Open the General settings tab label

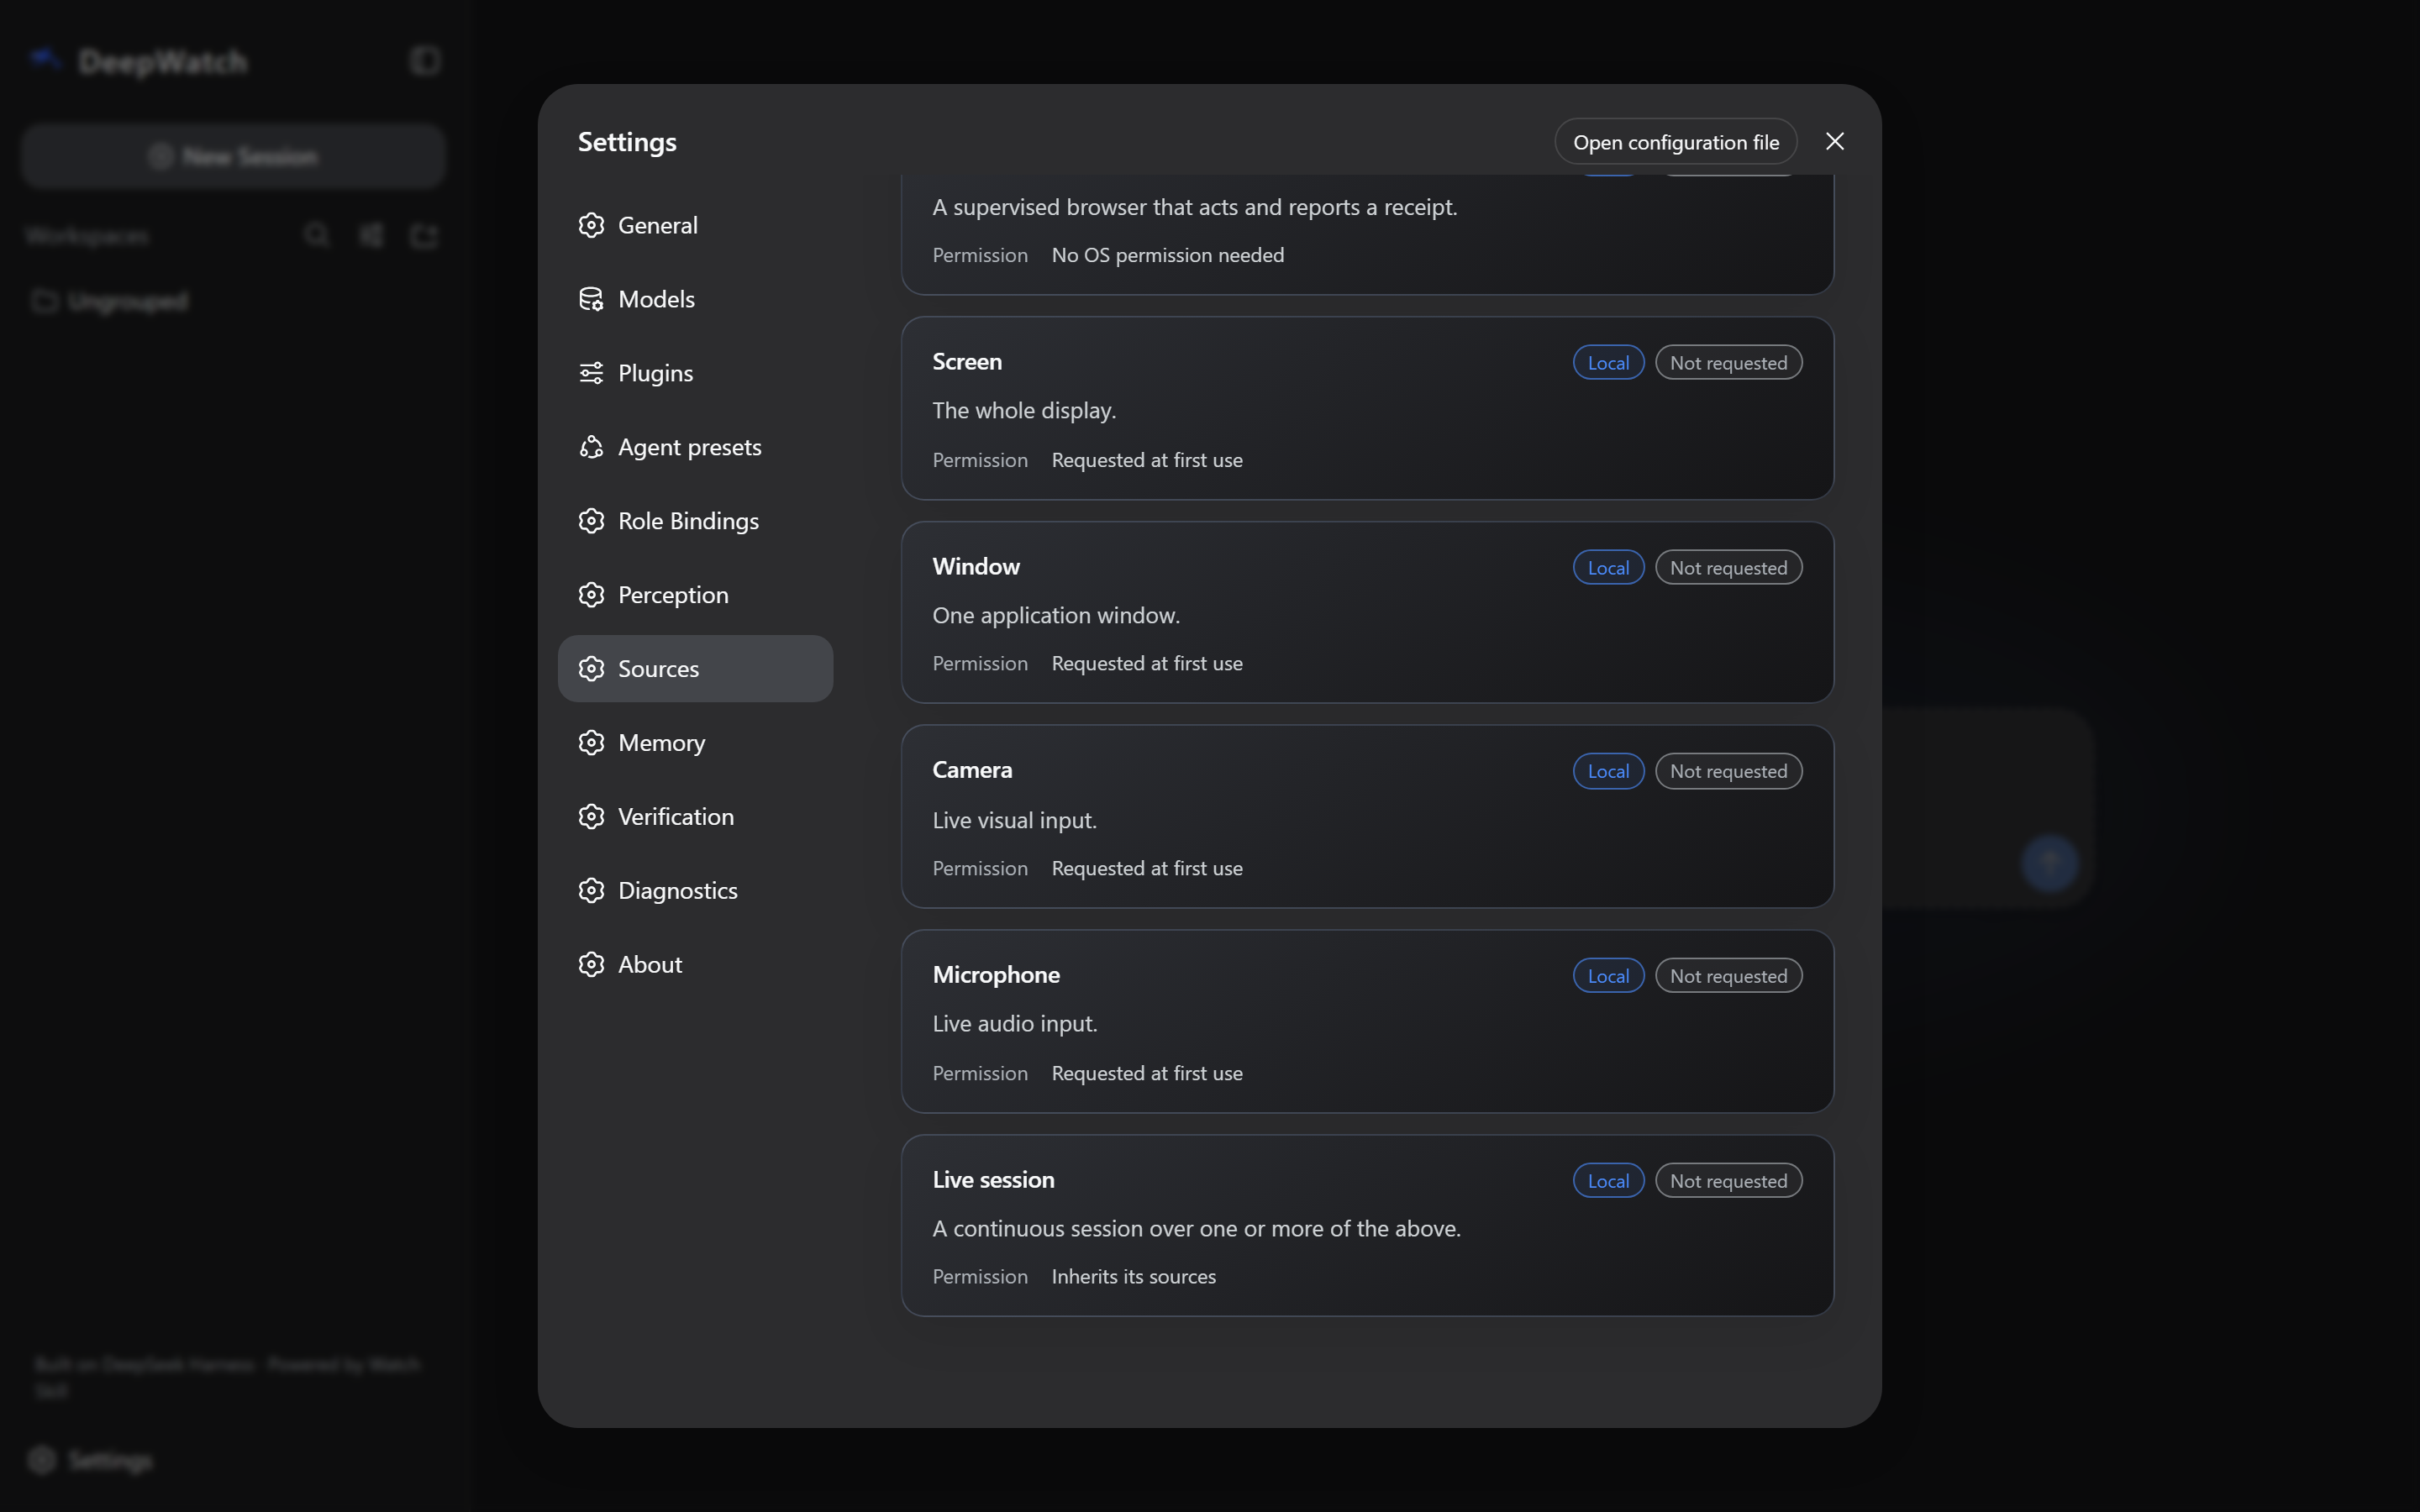657,225
